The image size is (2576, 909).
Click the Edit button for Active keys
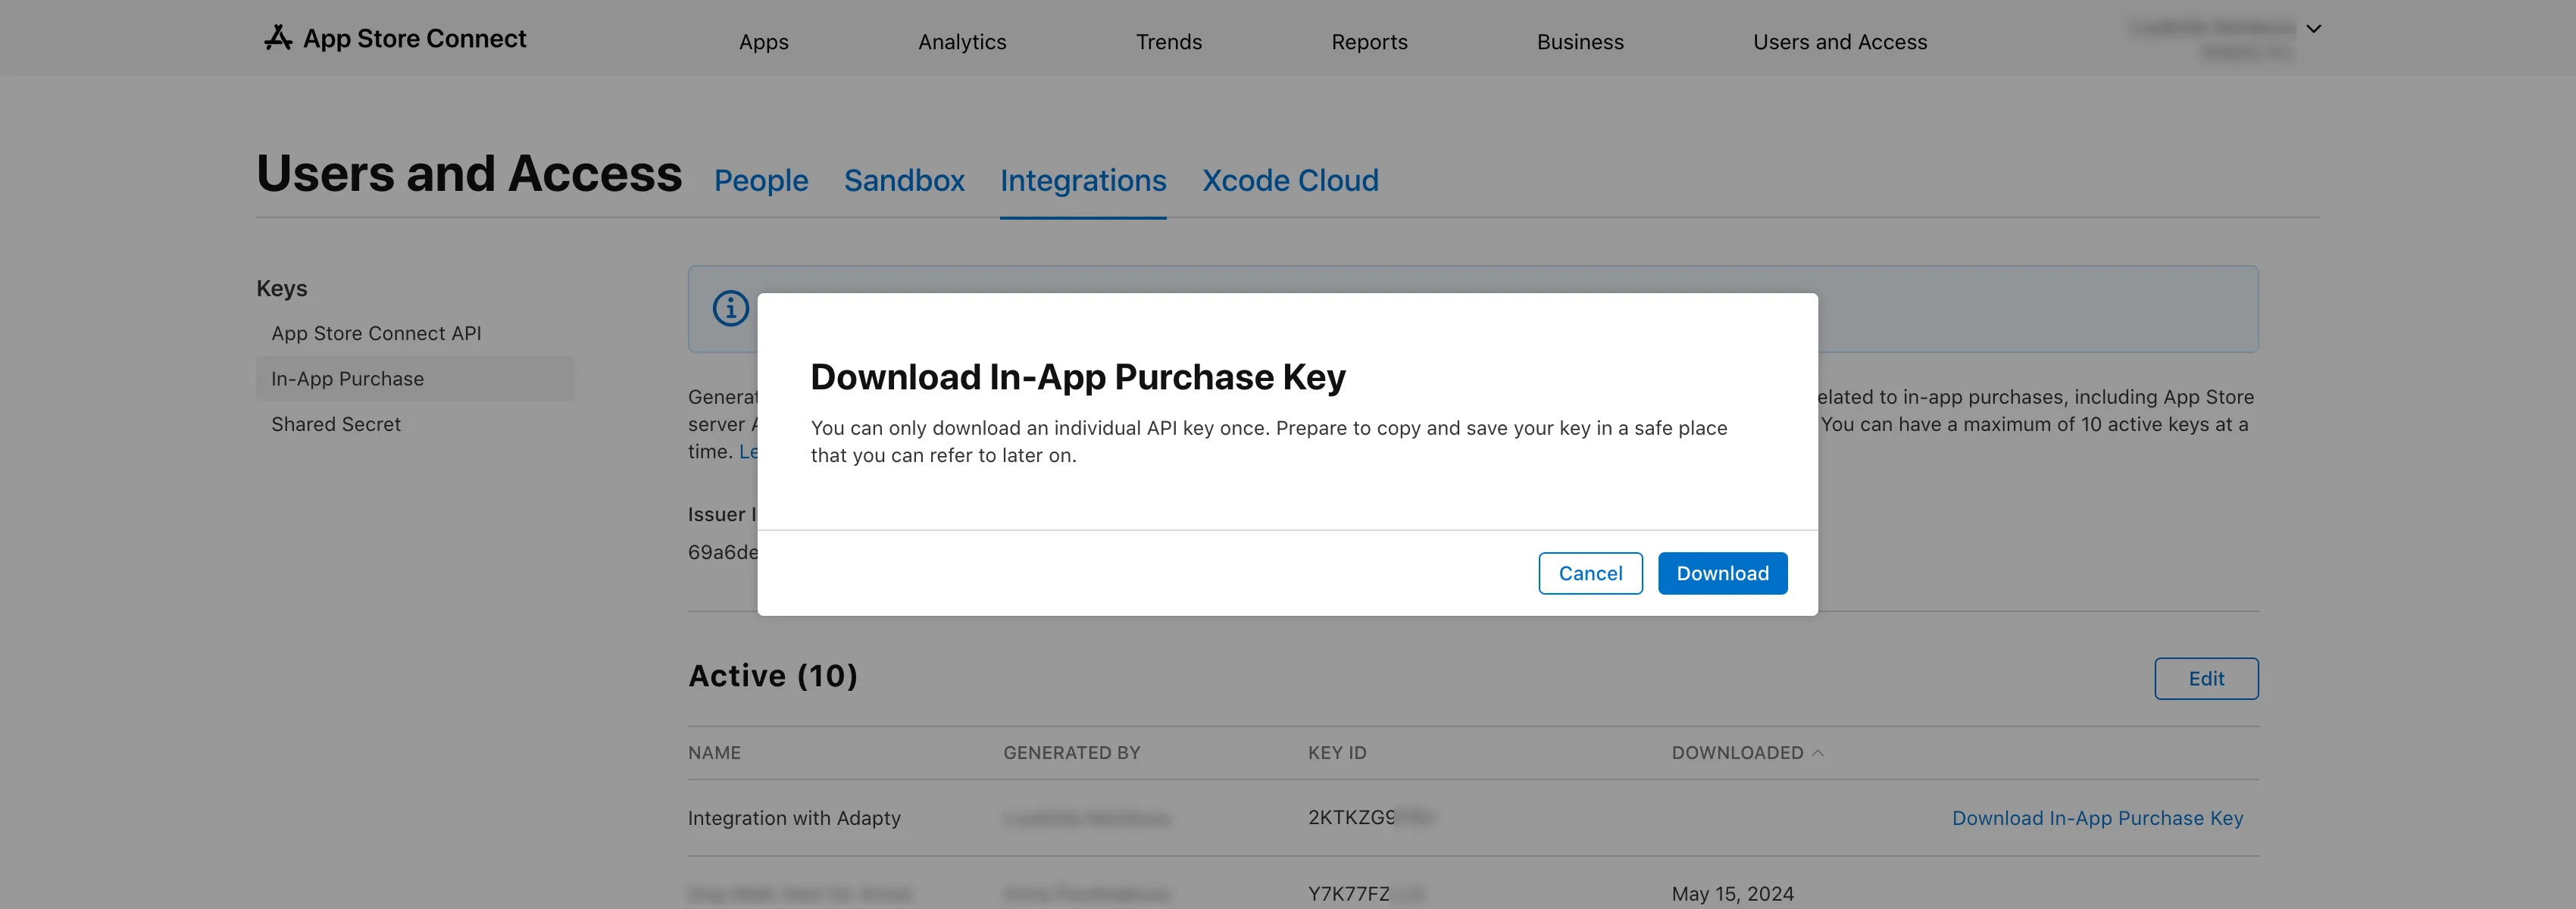pos(2206,678)
